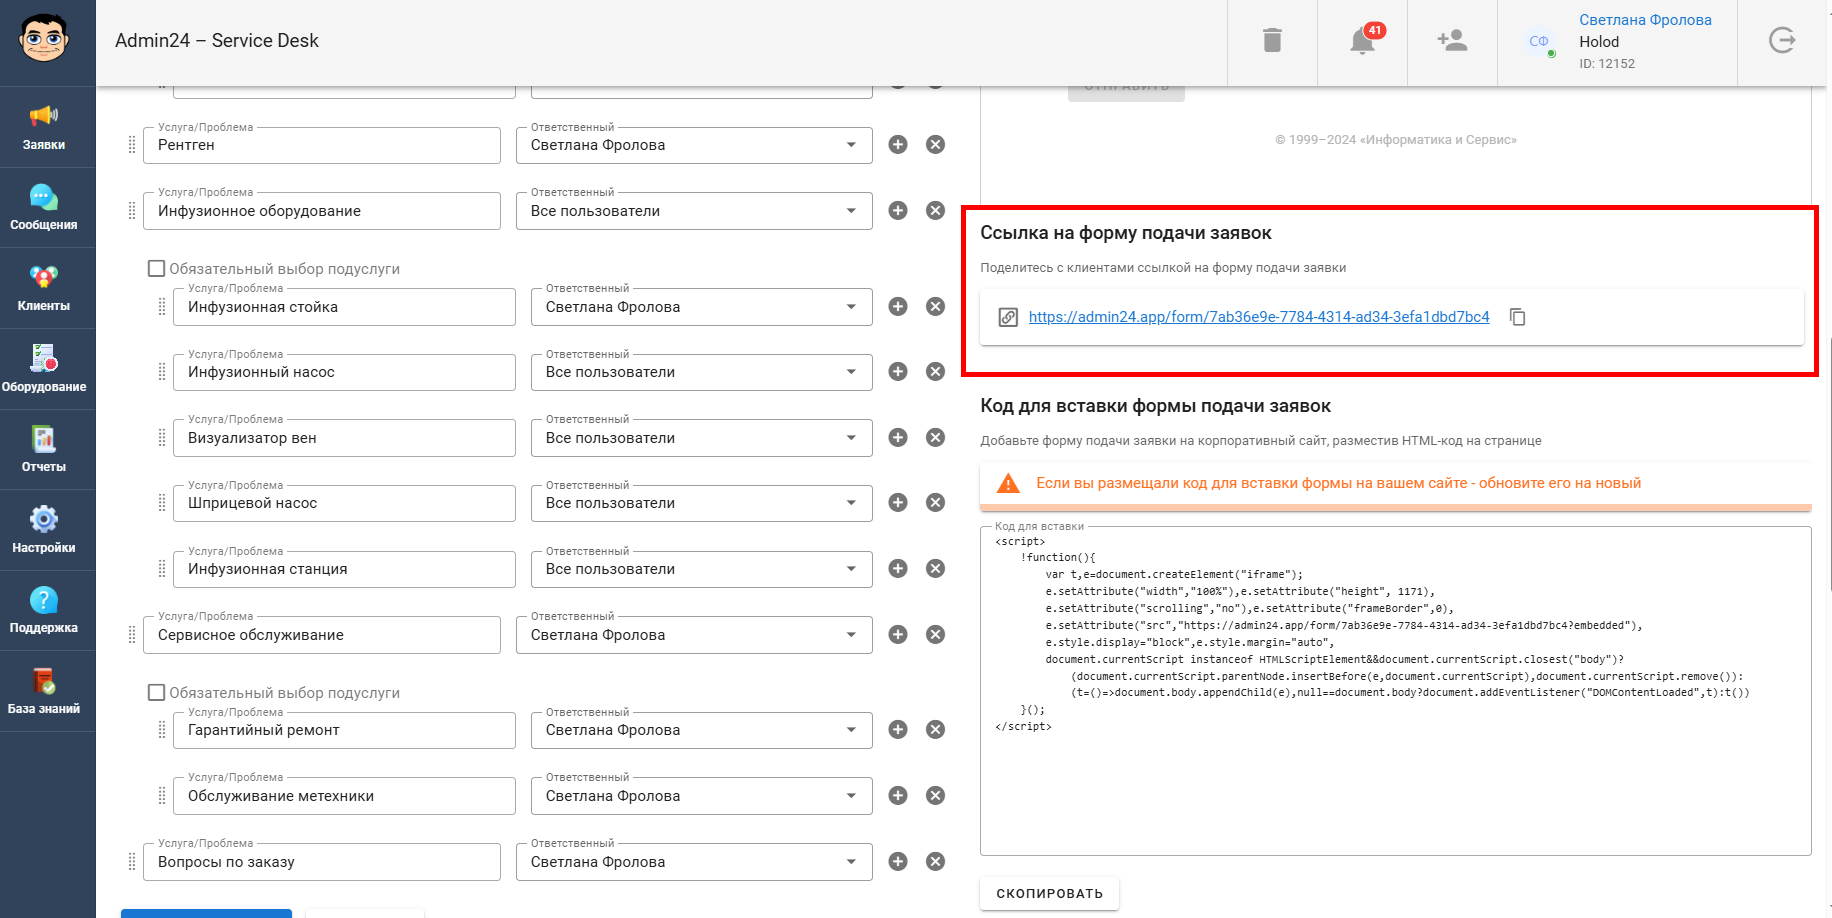Remove the Обслуживание метехники row
This screenshot has width=1832, height=918.
click(935, 796)
